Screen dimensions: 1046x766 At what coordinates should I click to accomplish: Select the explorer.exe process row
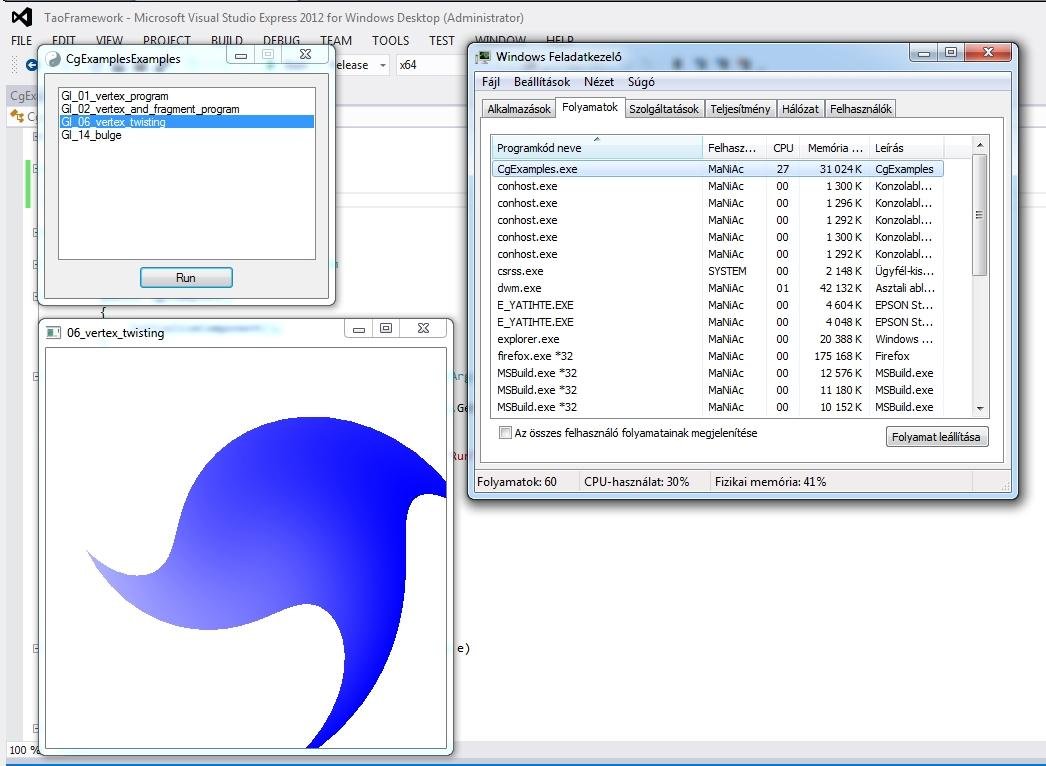point(718,339)
